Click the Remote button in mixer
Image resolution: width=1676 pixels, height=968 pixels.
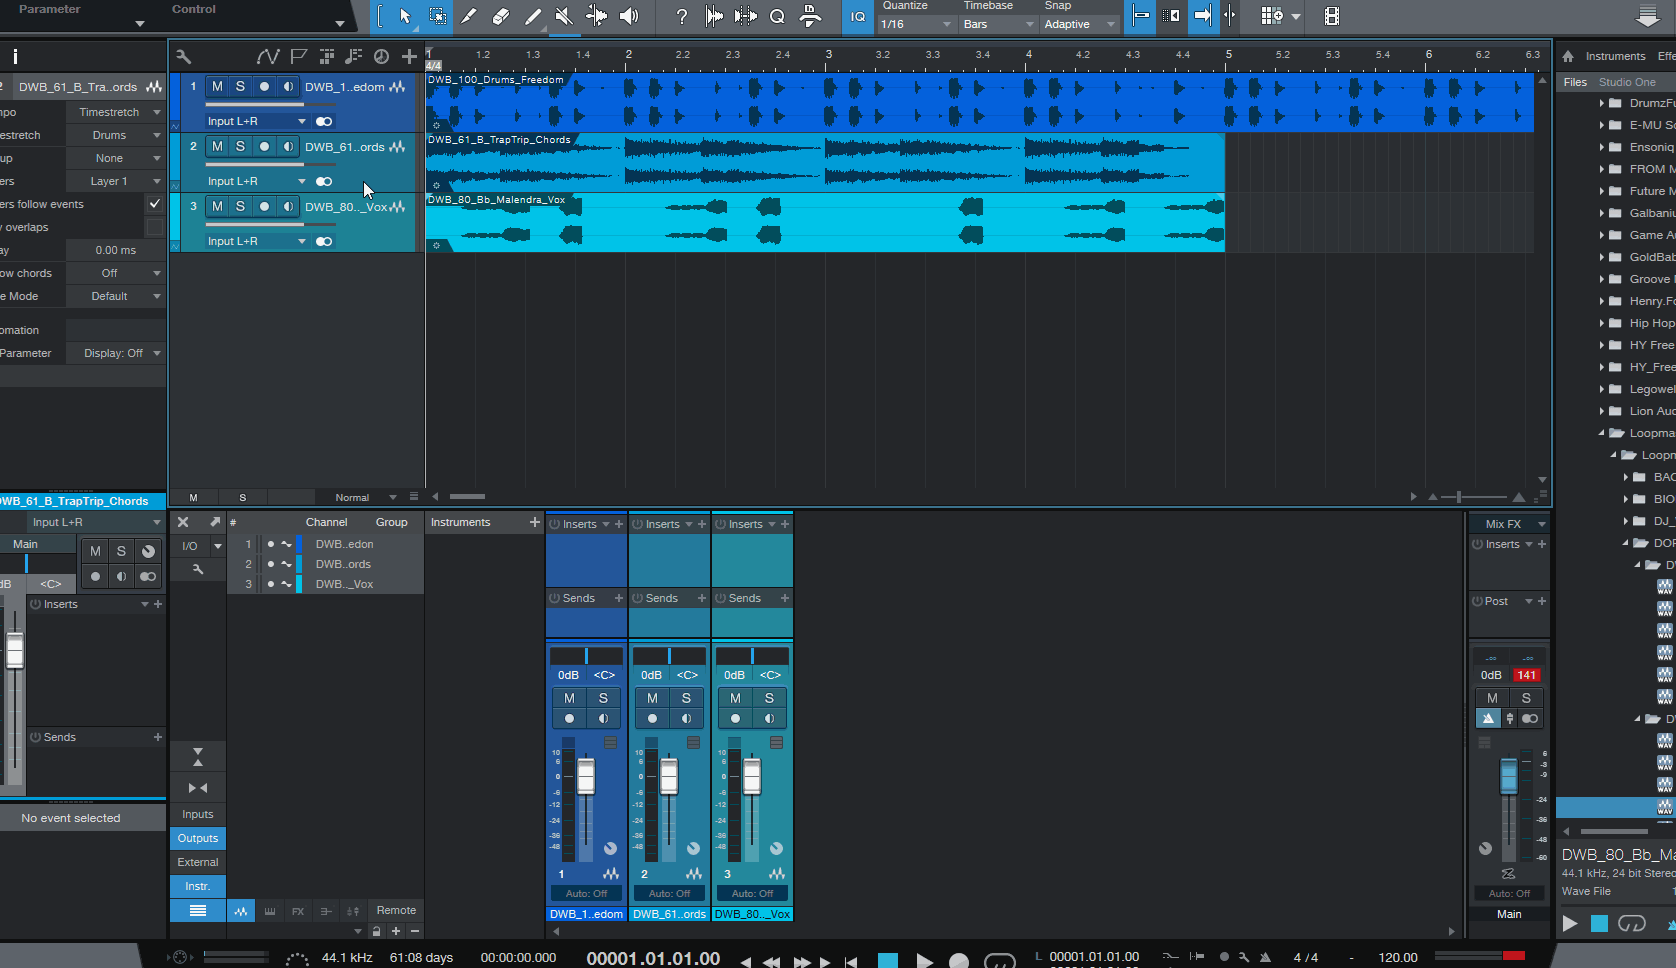click(396, 910)
